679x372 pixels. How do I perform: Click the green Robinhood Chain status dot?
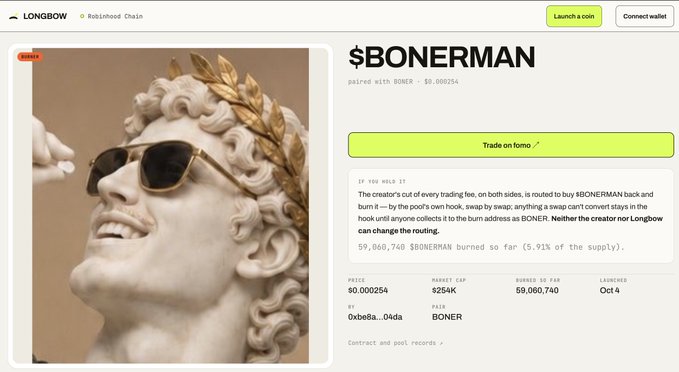(x=82, y=16)
